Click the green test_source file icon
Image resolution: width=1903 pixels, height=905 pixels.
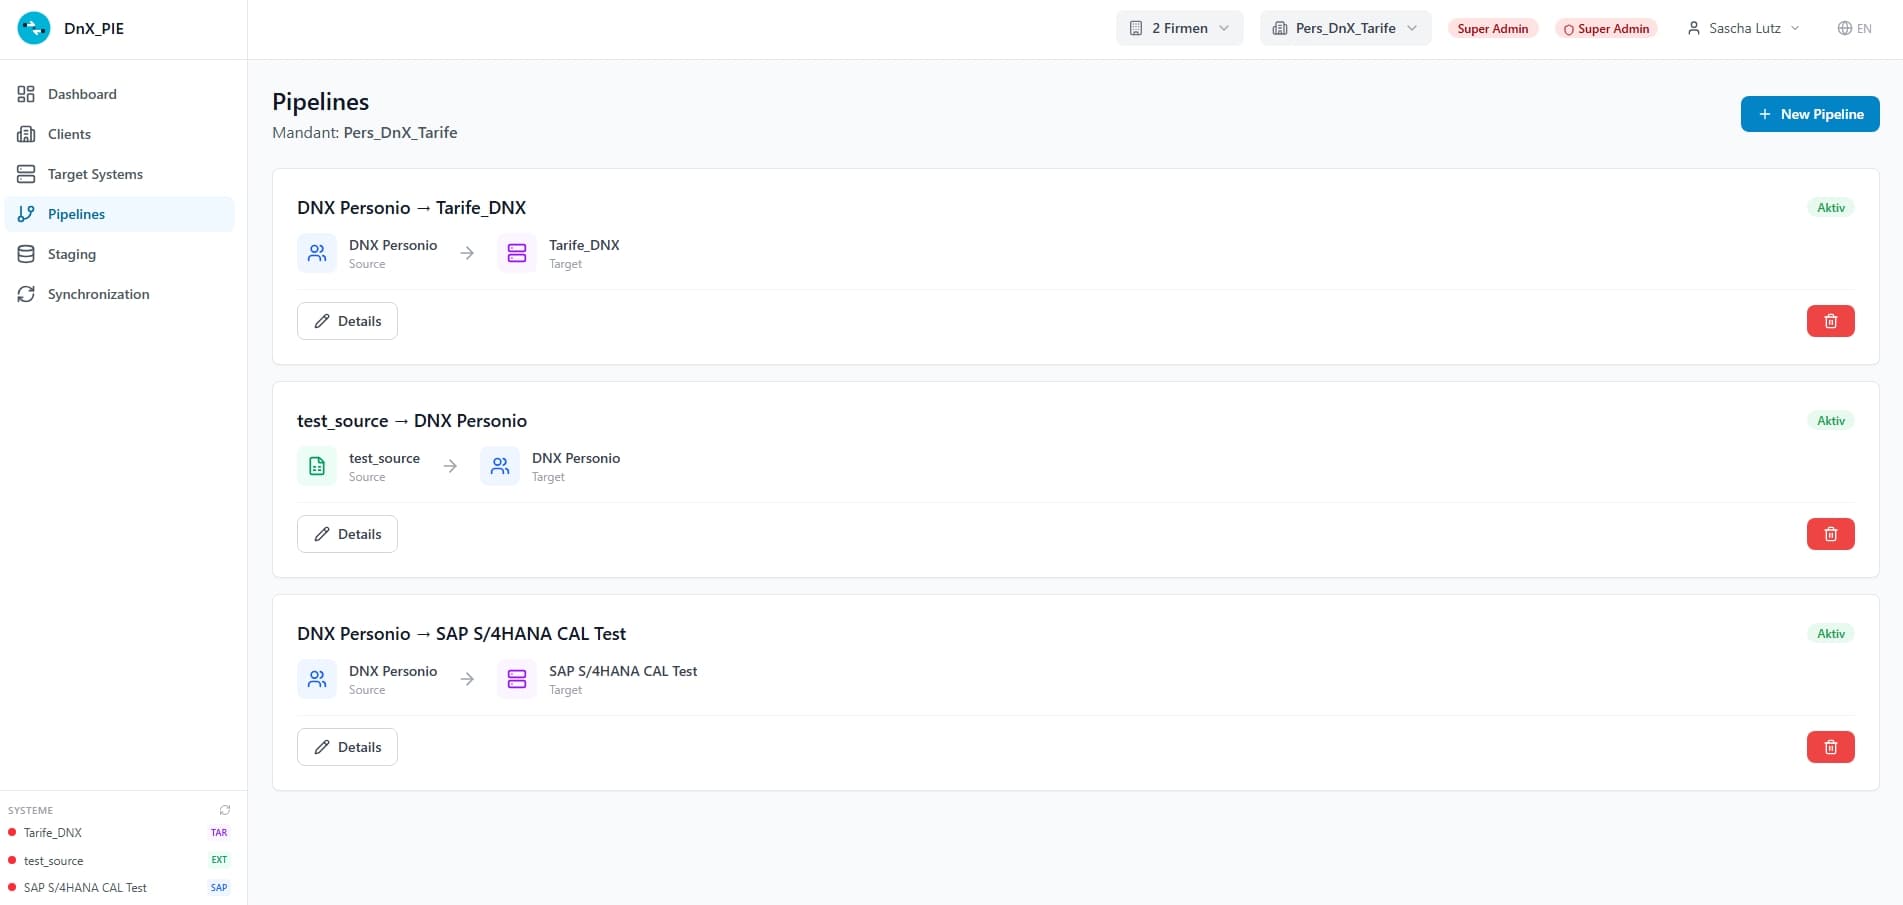pyautogui.click(x=317, y=466)
